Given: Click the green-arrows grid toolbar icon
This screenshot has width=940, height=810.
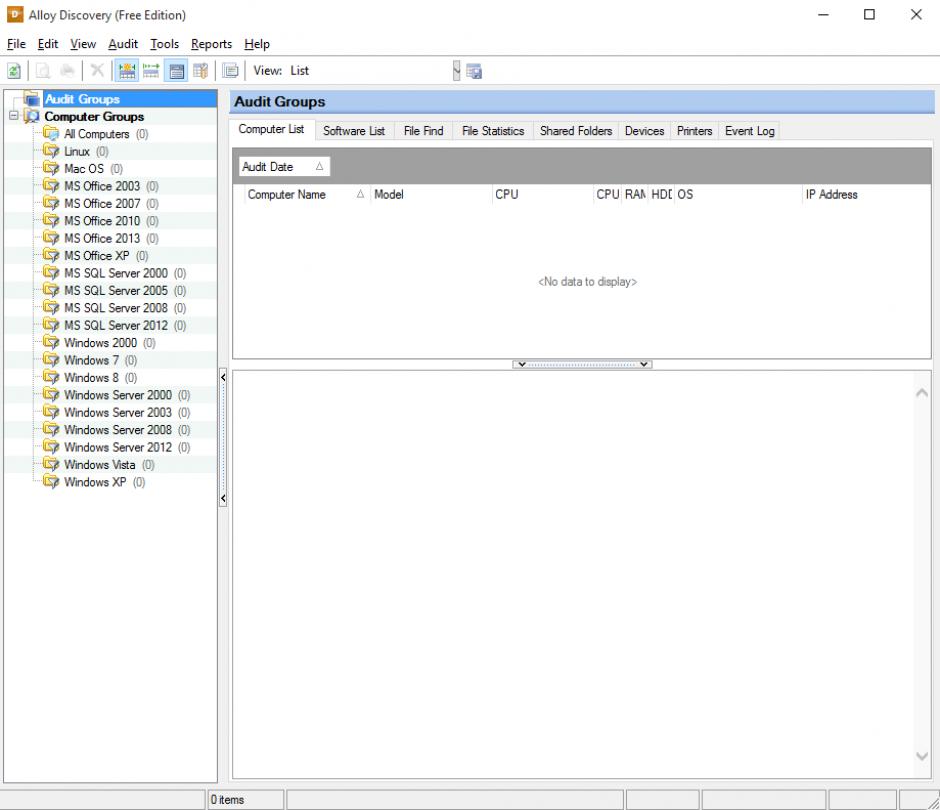Looking at the screenshot, I should [151, 71].
